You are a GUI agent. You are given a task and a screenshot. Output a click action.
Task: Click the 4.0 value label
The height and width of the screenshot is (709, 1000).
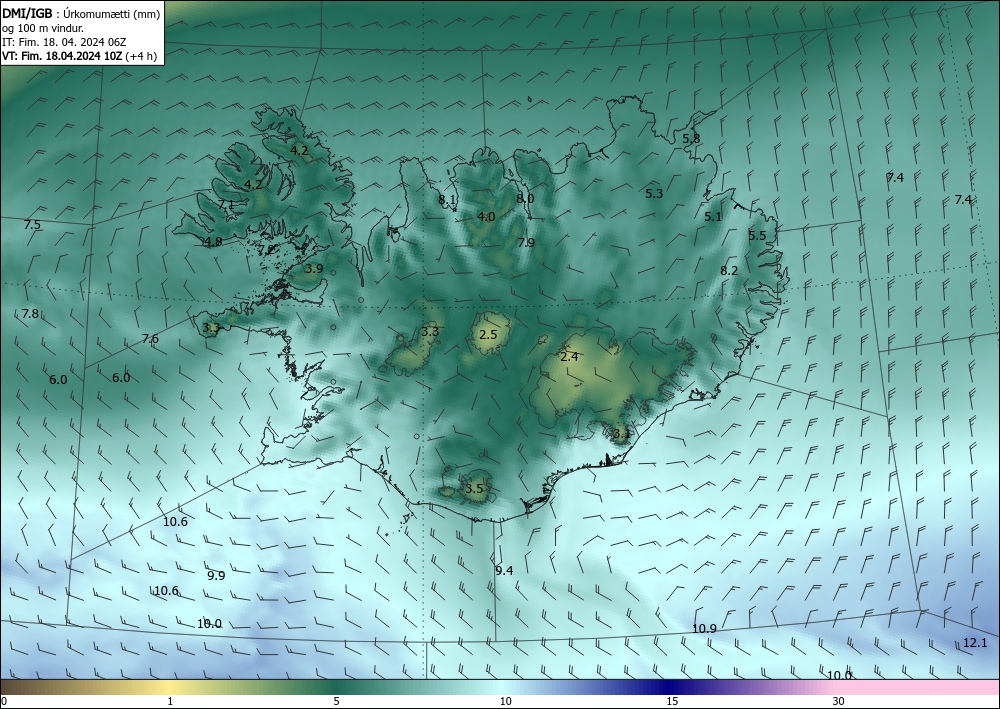click(486, 217)
